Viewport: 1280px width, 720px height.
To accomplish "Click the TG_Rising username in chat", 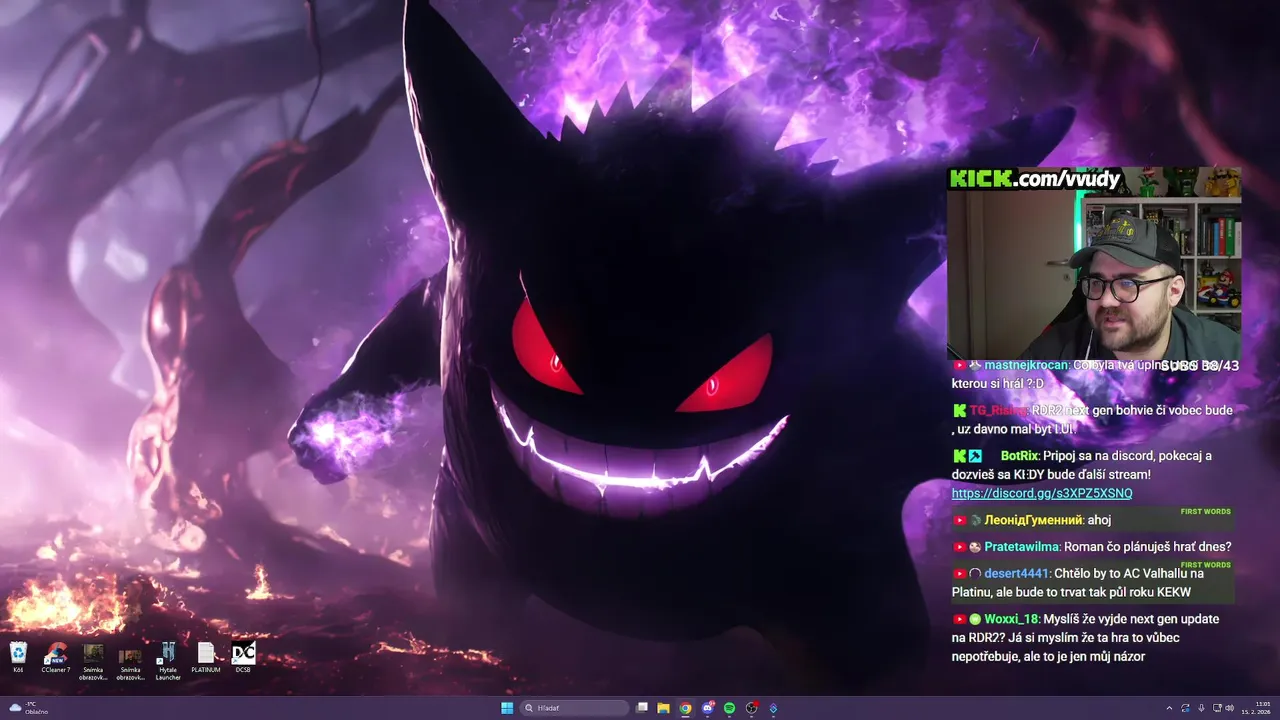I will (x=997, y=411).
